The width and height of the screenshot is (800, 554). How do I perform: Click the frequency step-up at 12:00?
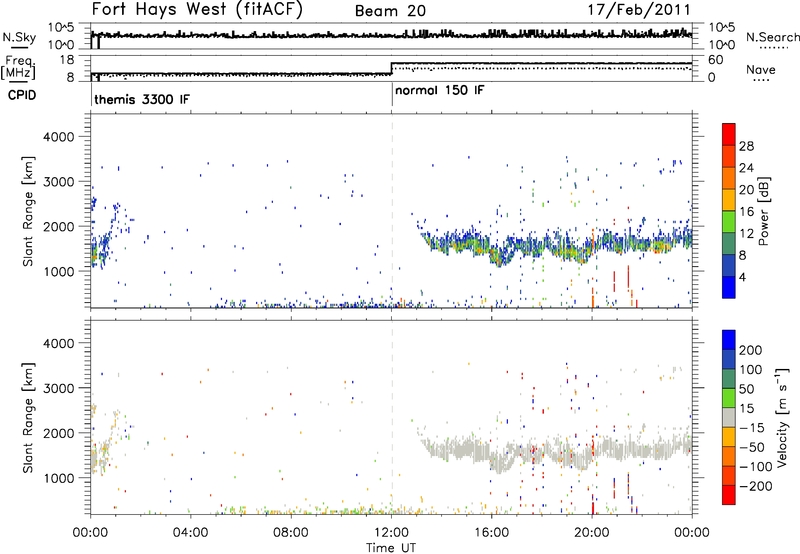[391, 68]
